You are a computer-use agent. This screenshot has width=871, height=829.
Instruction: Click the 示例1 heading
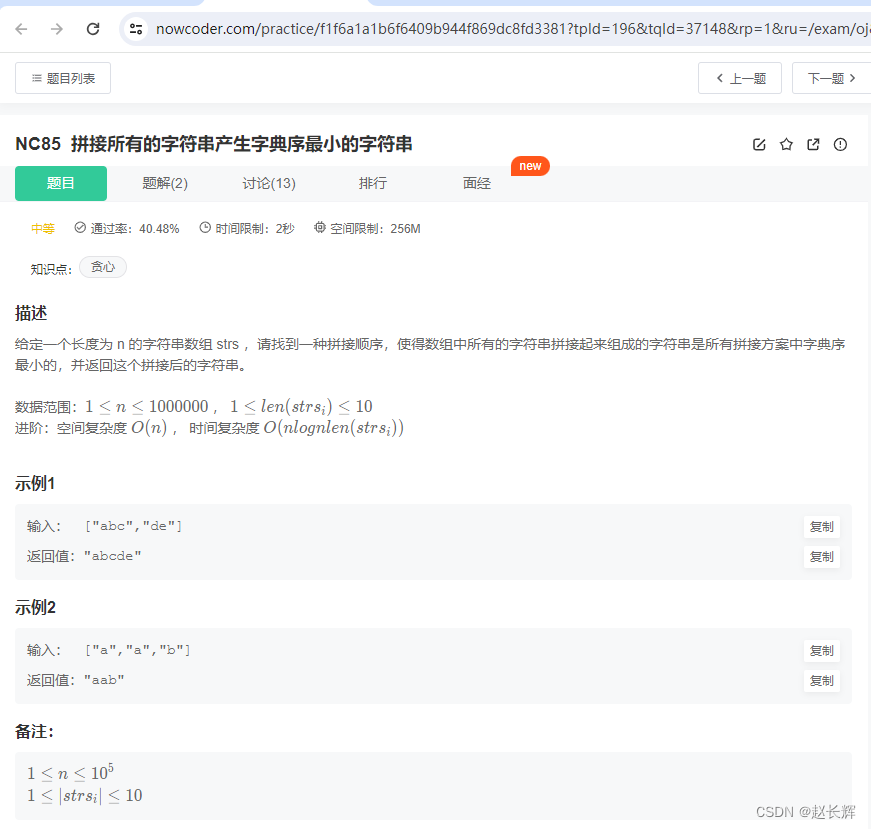(x=35, y=483)
